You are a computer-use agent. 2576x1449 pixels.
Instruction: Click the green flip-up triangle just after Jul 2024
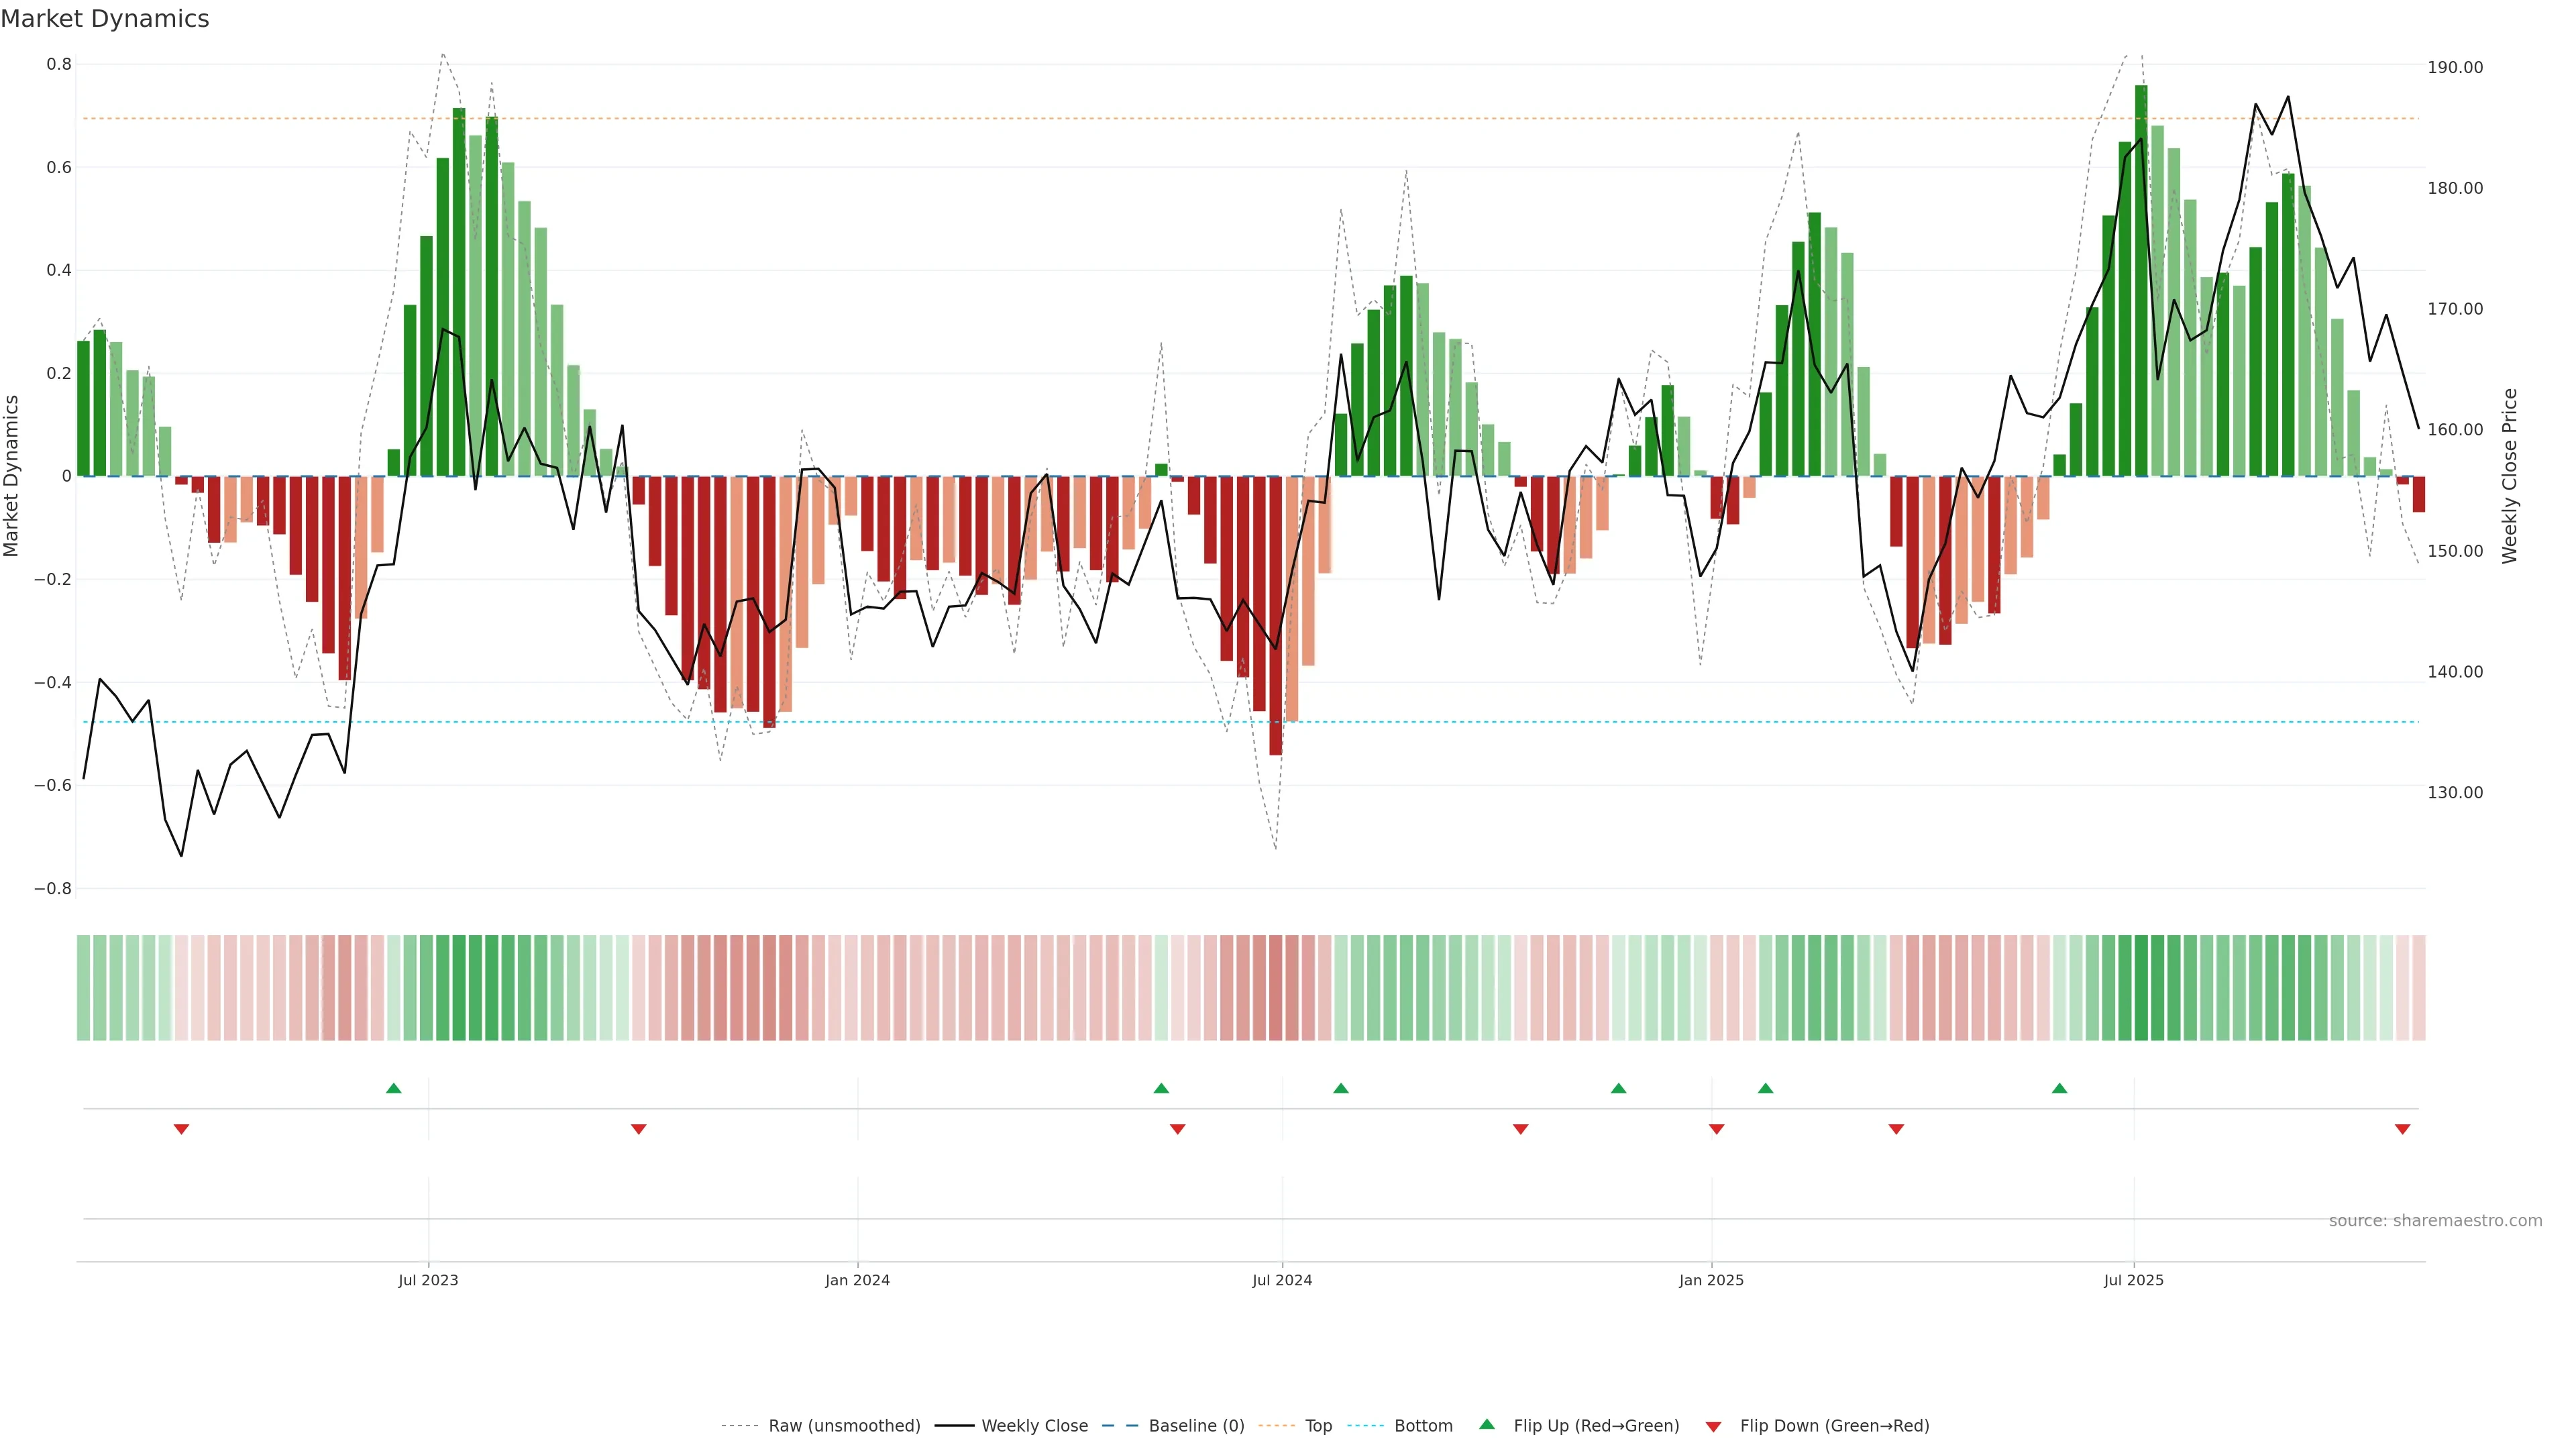pos(1340,1088)
